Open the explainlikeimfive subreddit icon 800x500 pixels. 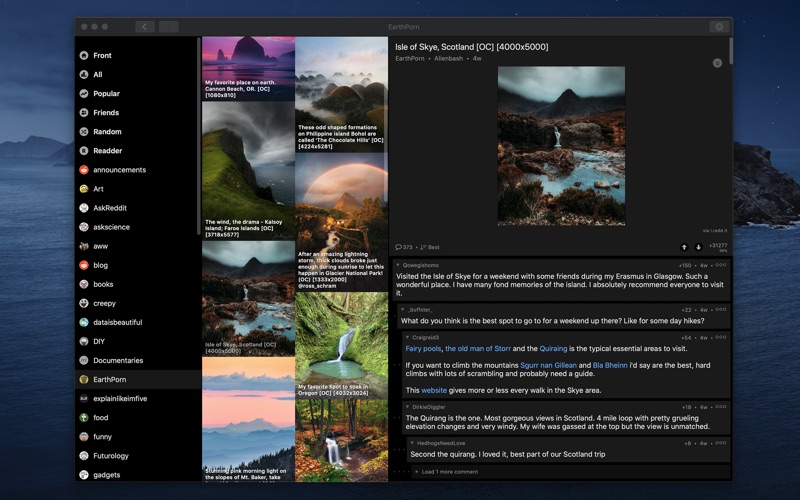pyautogui.click(x=84, y=398)
